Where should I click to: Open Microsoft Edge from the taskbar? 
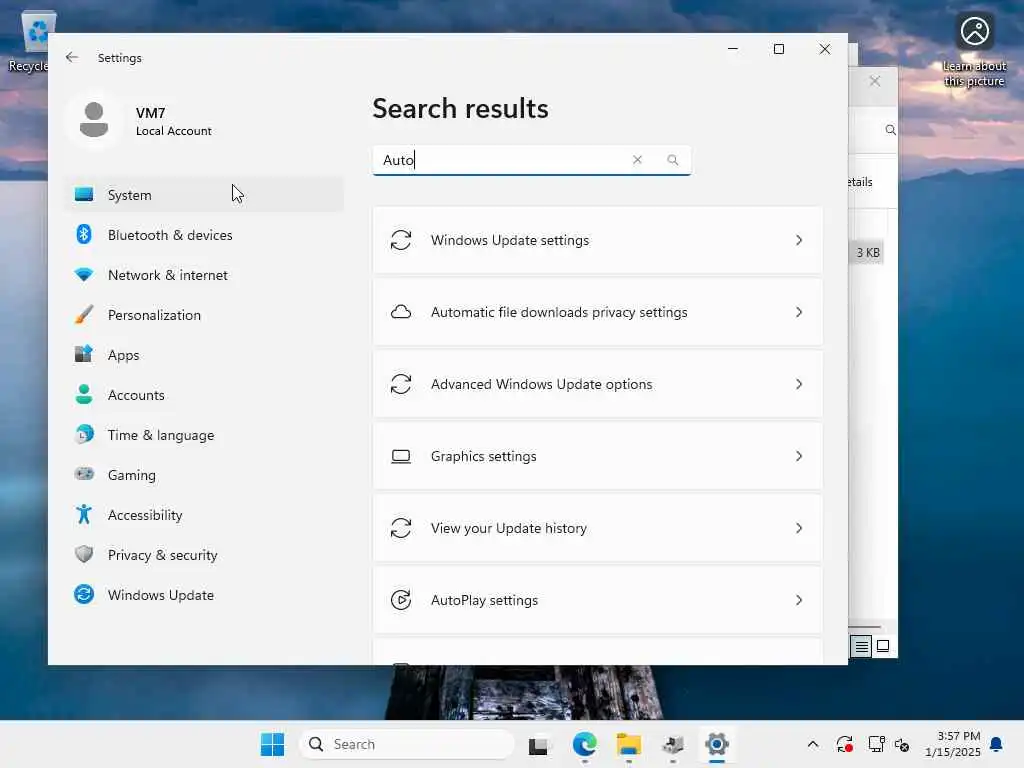[584, 744]
